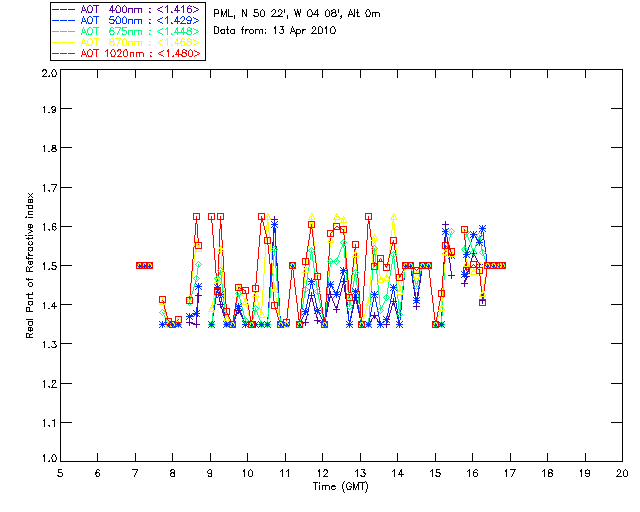This screenshot has height=512, width=640.
Task: Click the y-axis label 1.6
Action: coord(49,227)
